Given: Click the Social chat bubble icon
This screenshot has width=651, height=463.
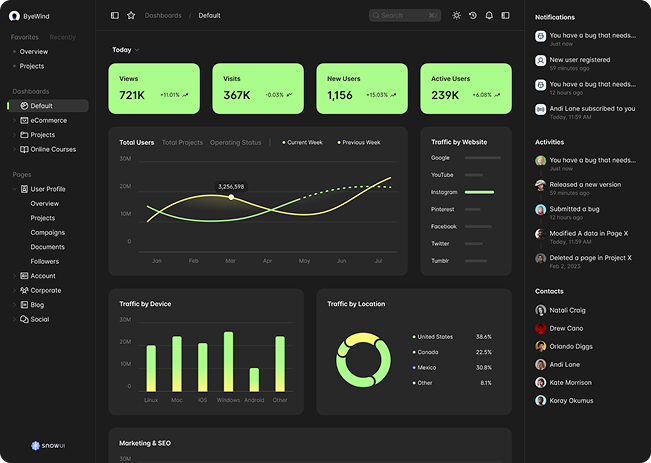Looking at the screenshot, I should [24, 319].
